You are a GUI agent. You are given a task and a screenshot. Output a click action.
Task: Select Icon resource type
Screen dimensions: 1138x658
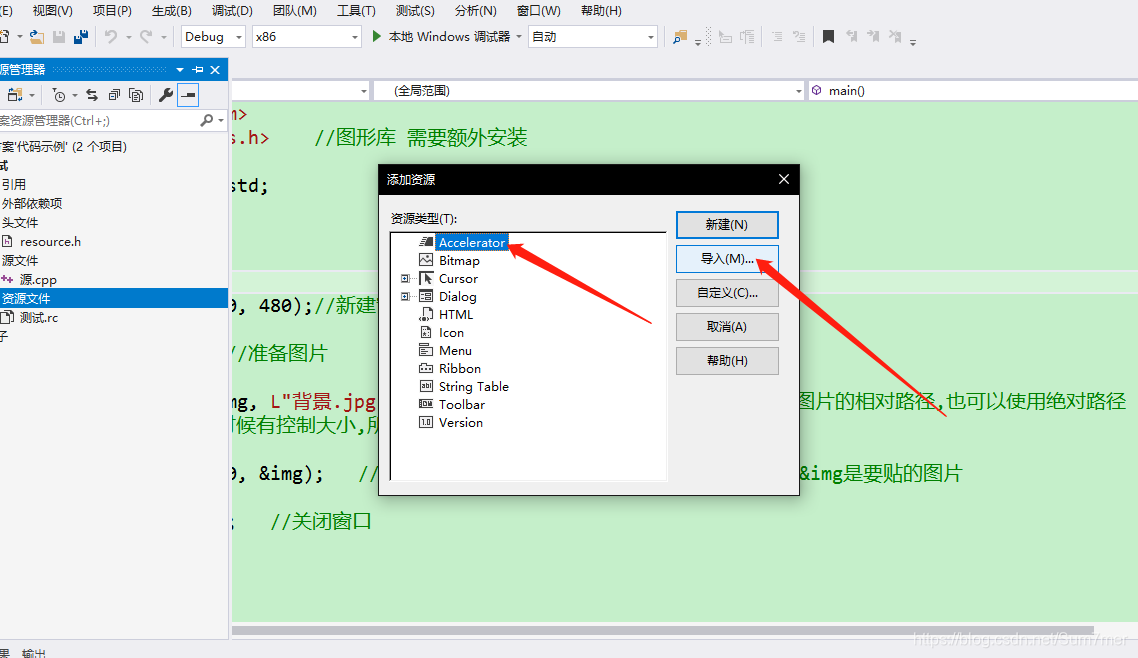(451, 332)
